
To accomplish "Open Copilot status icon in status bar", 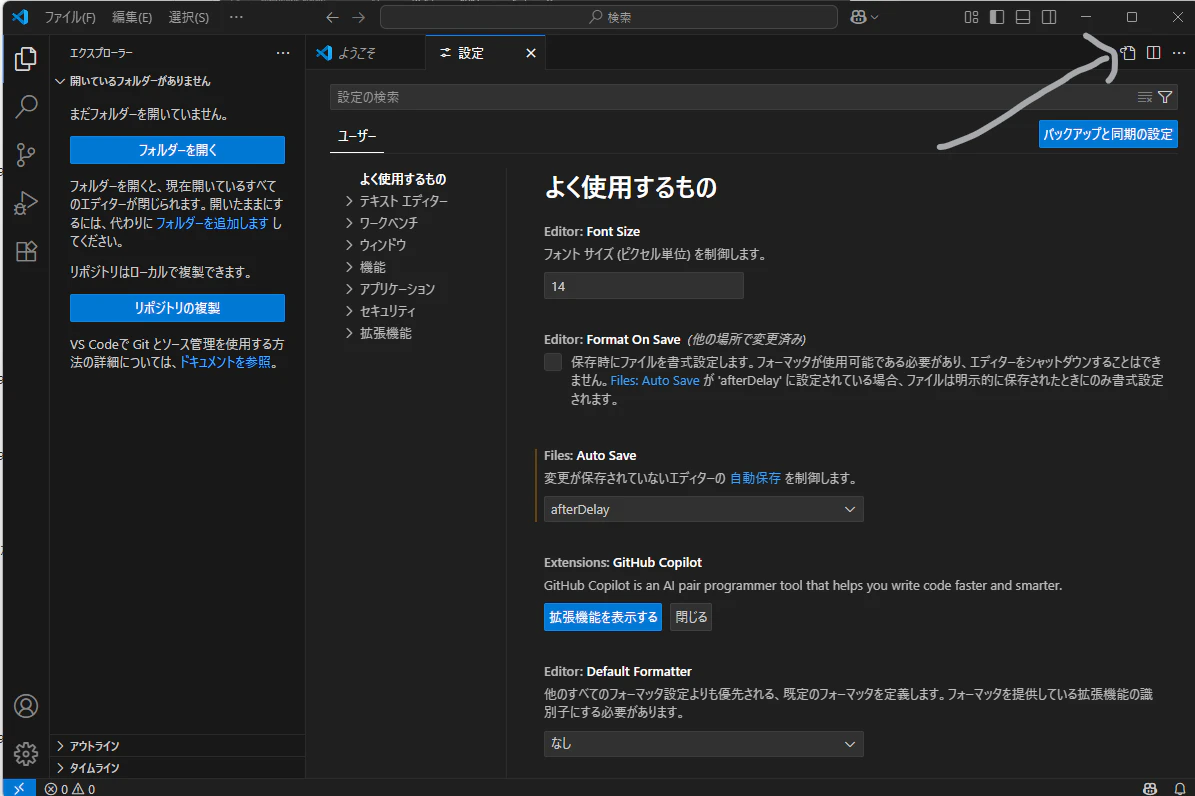I will (1150, 788).
